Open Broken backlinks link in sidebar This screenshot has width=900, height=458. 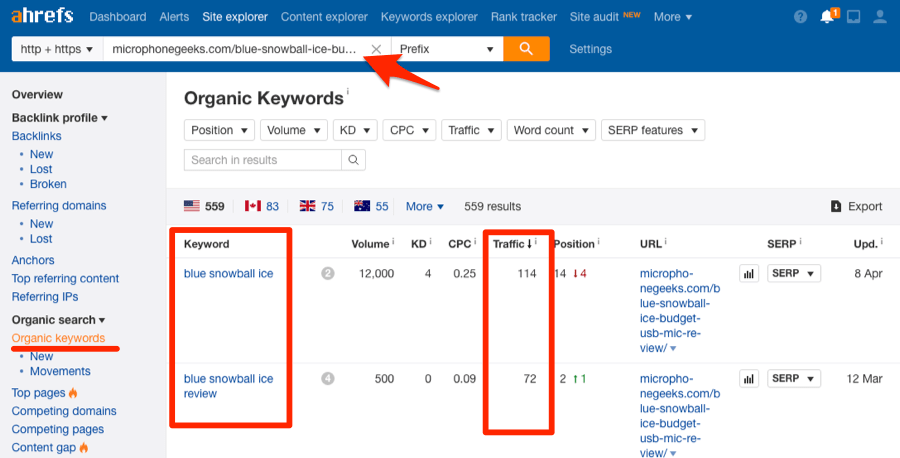click(x=48, y=184)
